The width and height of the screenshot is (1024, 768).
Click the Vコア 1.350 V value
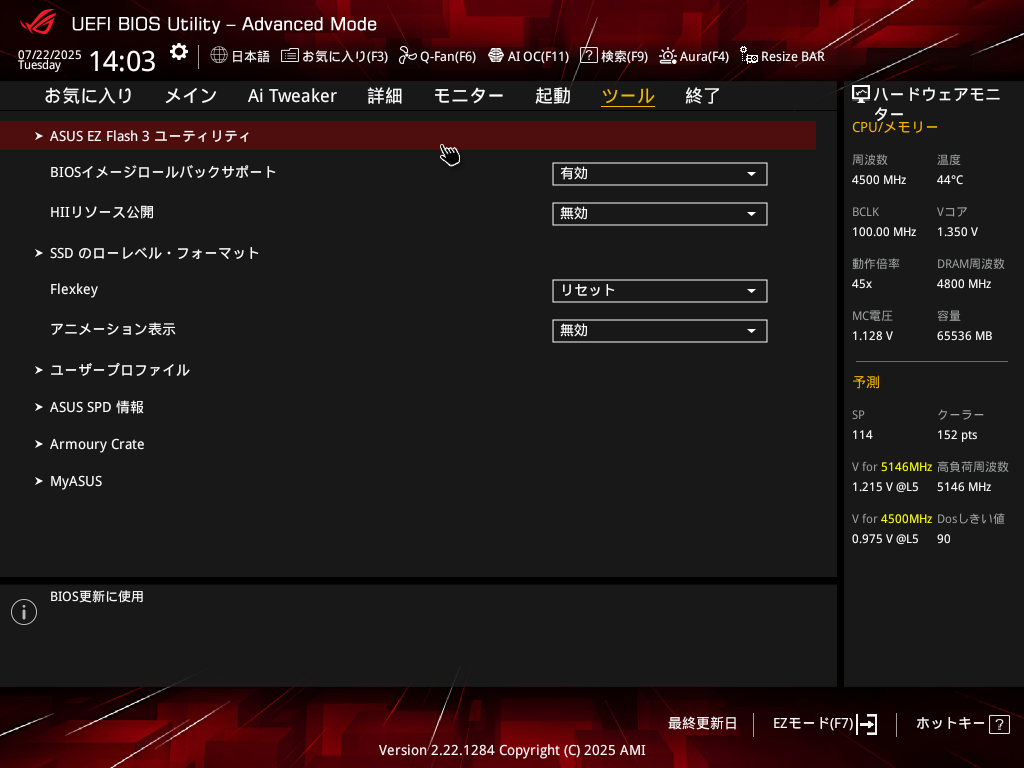957,232
